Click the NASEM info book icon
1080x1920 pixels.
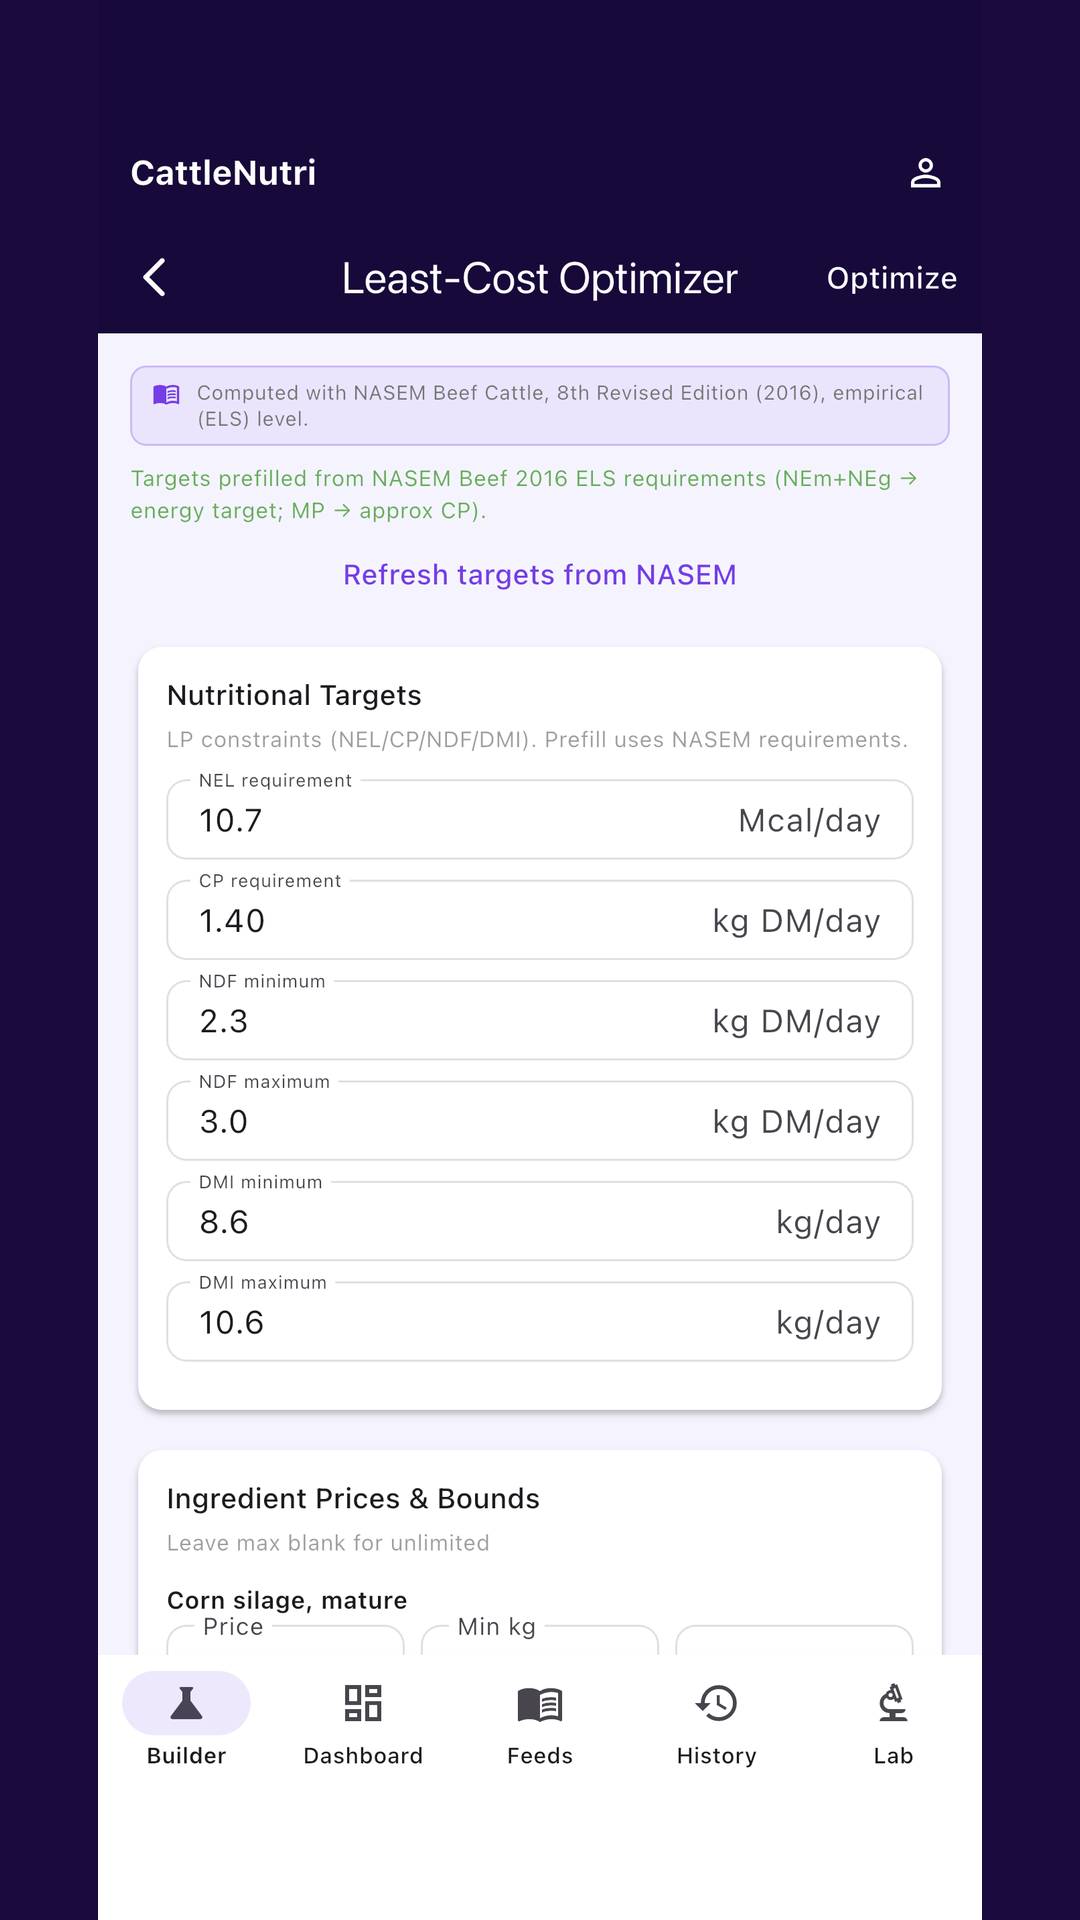point(166,394)
